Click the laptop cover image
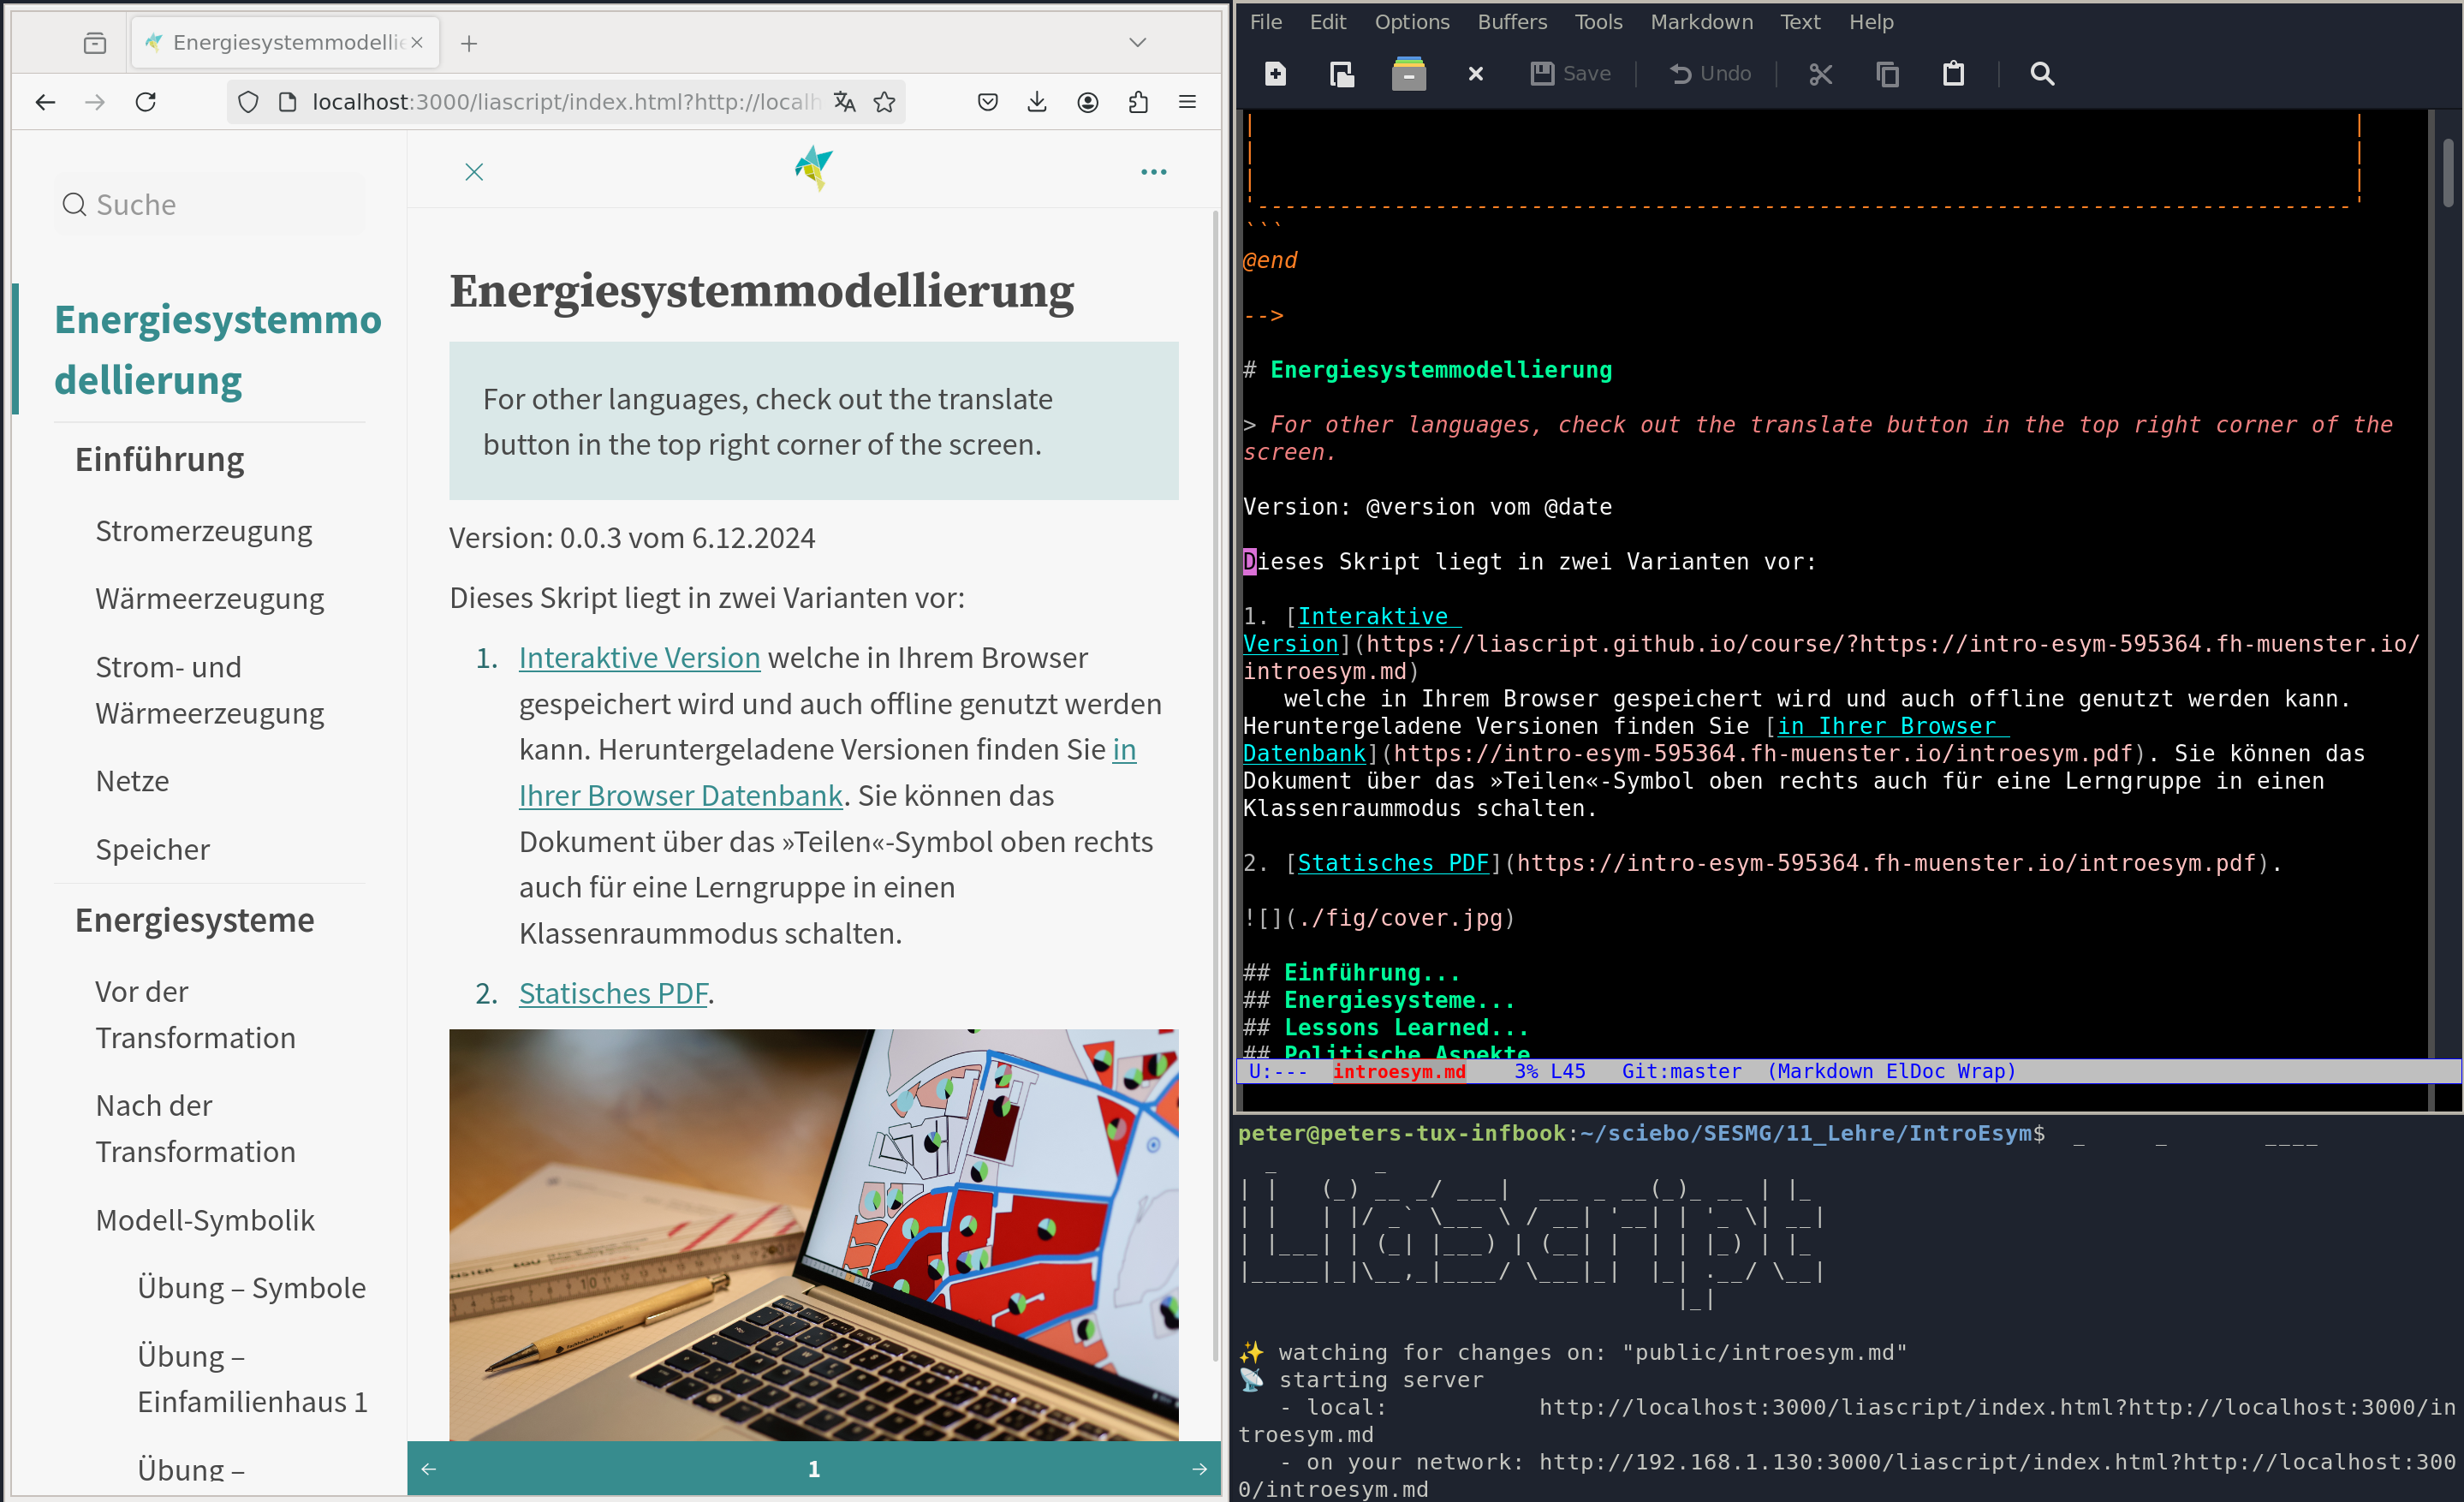The width and height of the screenshot is (2464, 1502). coord(814,1235)
